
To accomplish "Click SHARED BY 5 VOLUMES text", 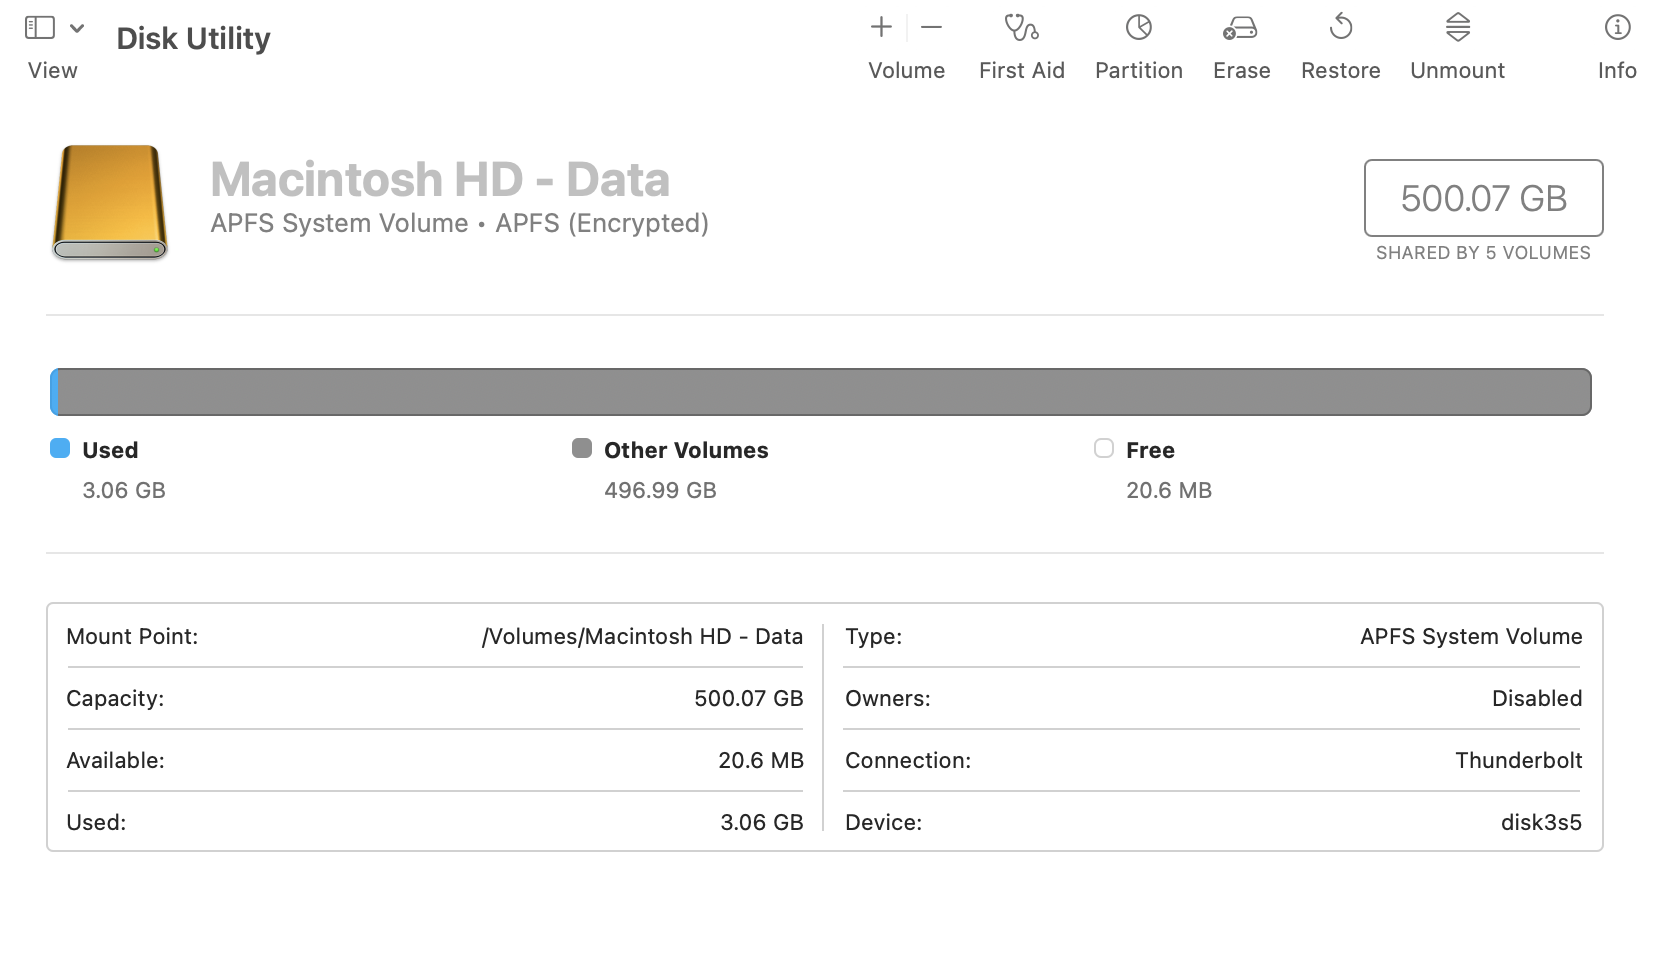I will coord(1483,253).
